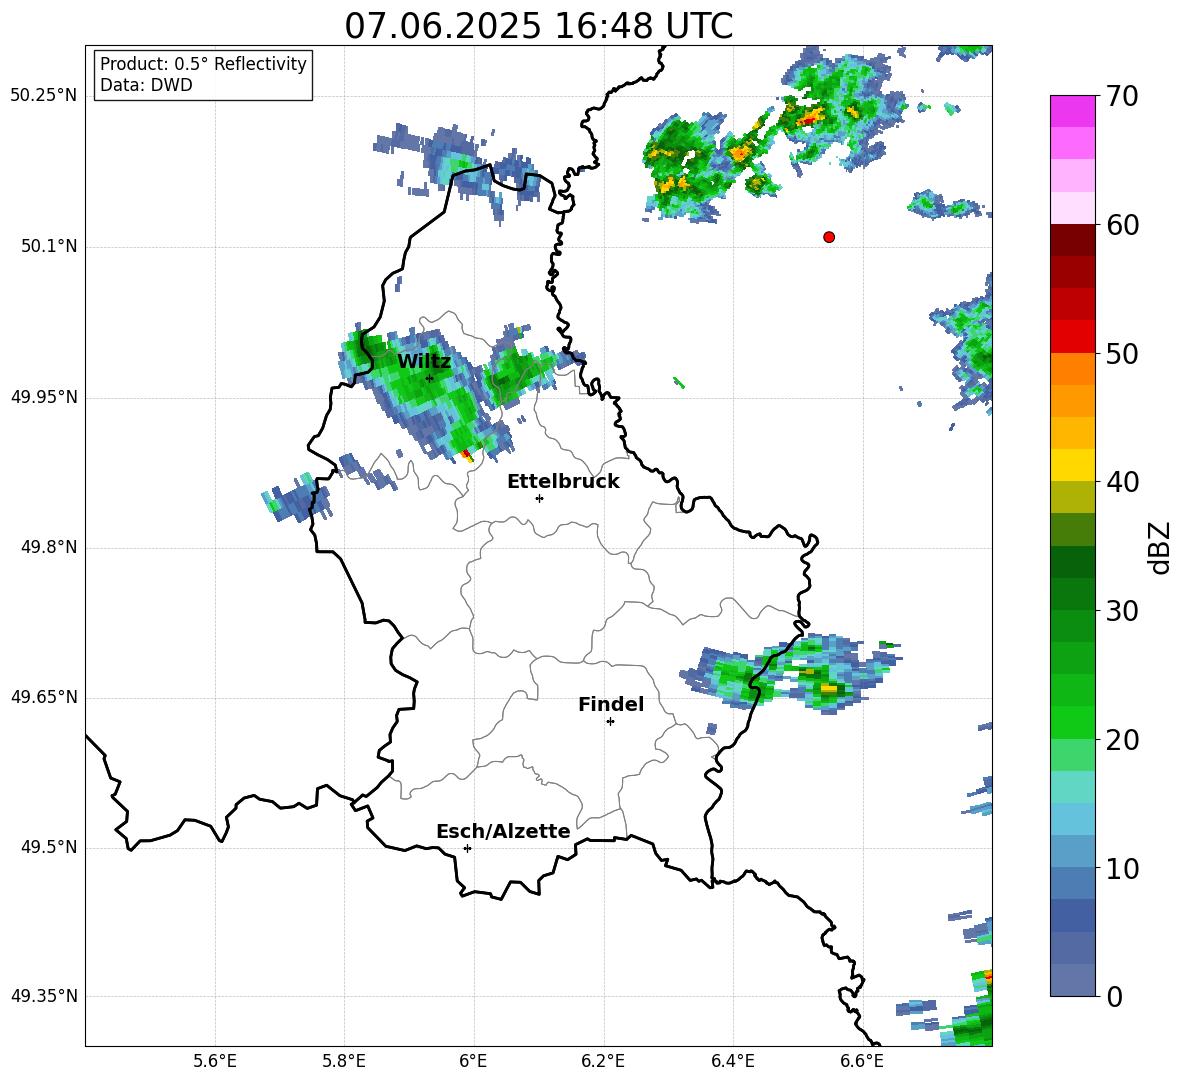
Task: Click the green radar echo east of Findel
Action: click(791, 672)
